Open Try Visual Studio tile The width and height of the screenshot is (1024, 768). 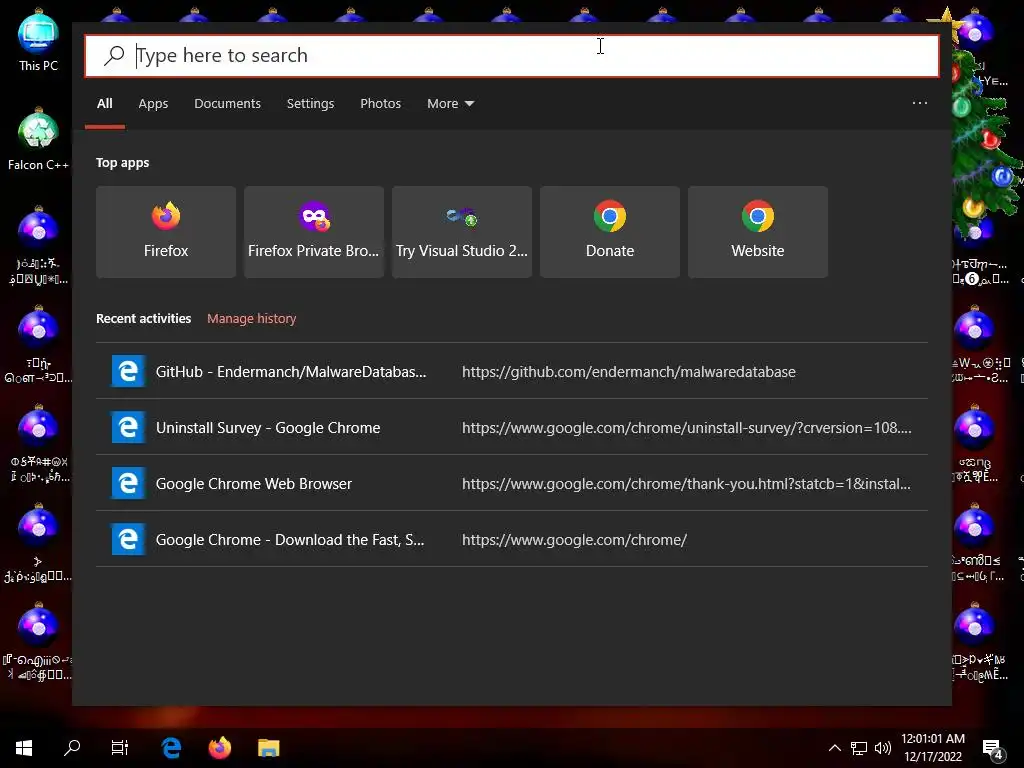pos(462,232)
